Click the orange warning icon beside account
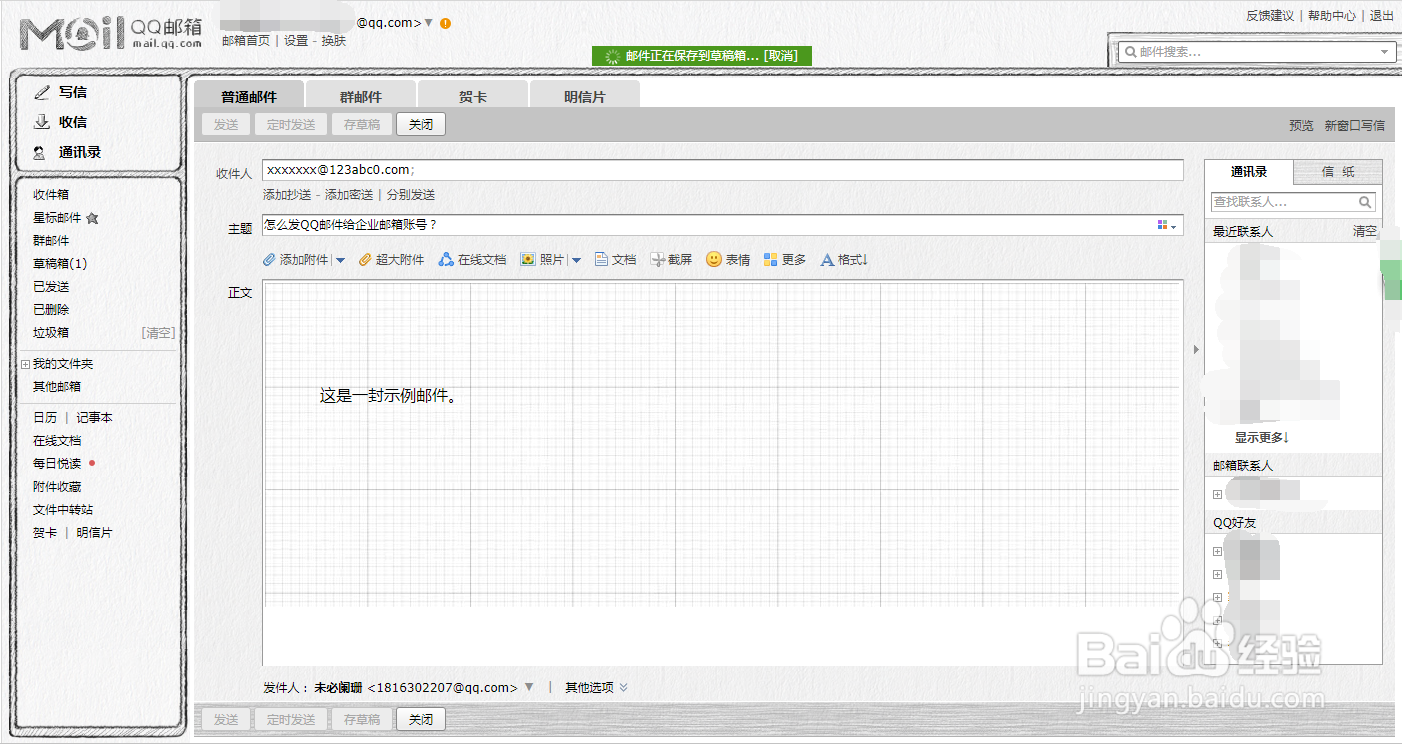The width and height of the screenshot is (1402, 747). tap(445, 23)
